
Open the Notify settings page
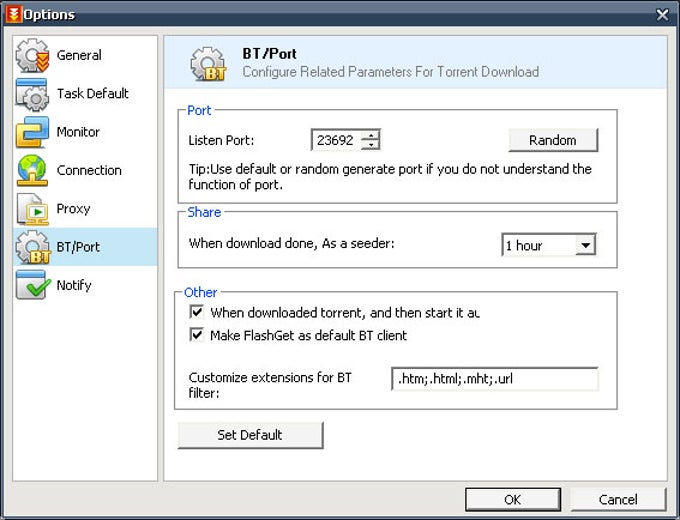(85, 285)
